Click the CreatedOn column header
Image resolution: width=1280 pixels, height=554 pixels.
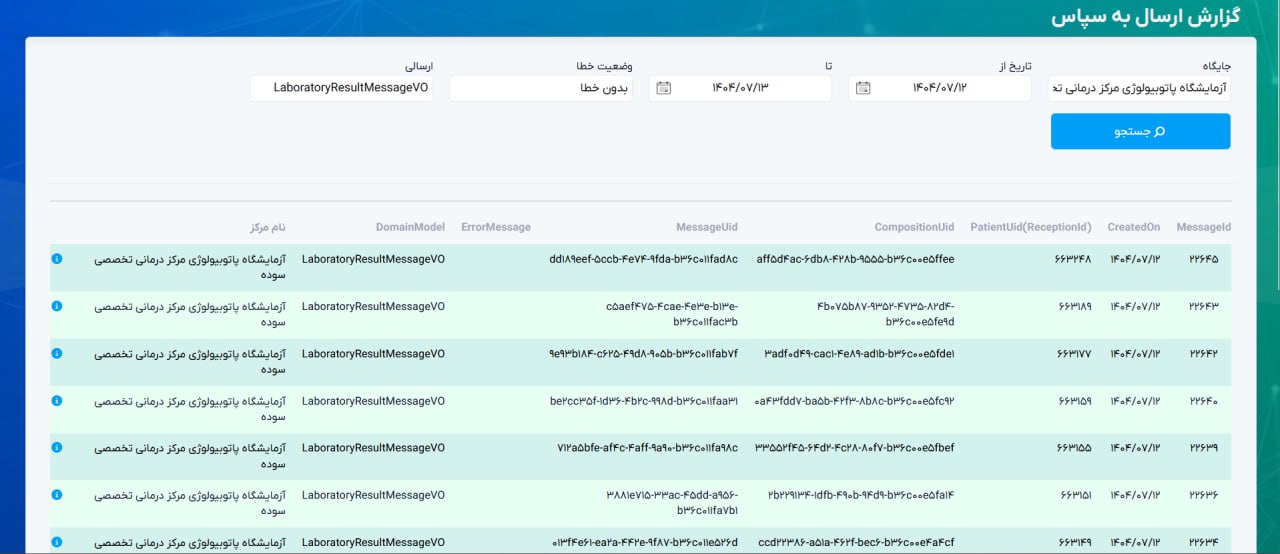pos(1133,227)
